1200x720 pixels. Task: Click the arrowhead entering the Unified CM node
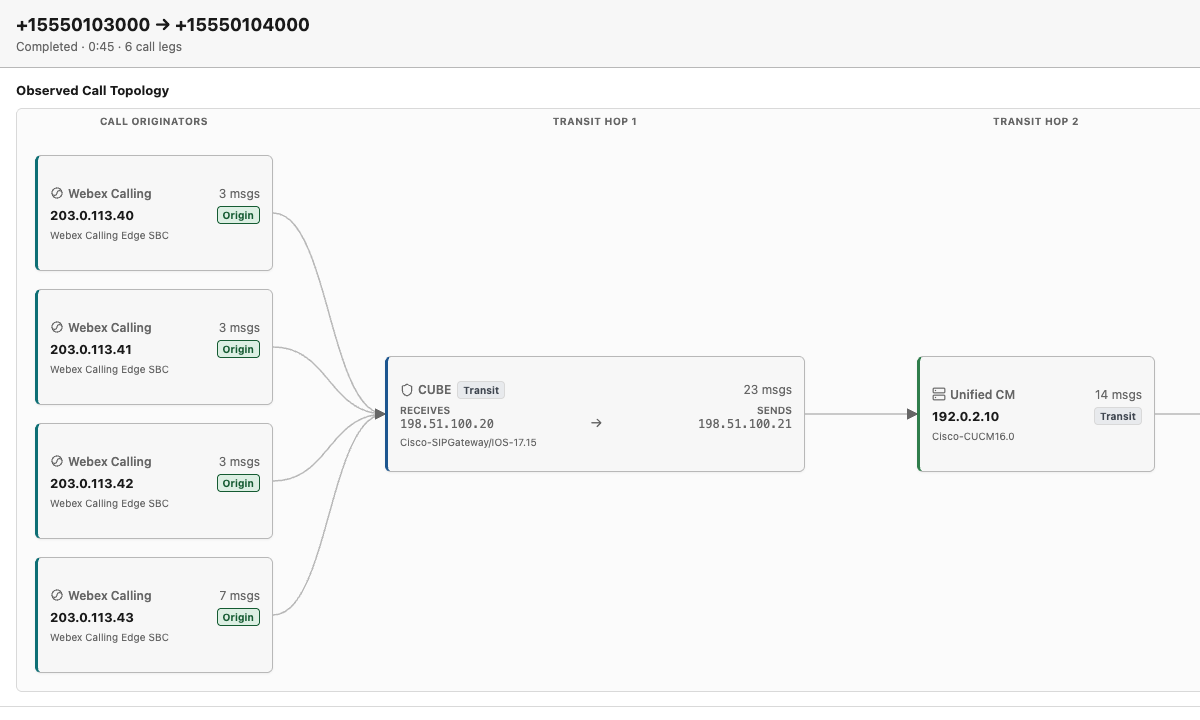(x=912, y=414)
